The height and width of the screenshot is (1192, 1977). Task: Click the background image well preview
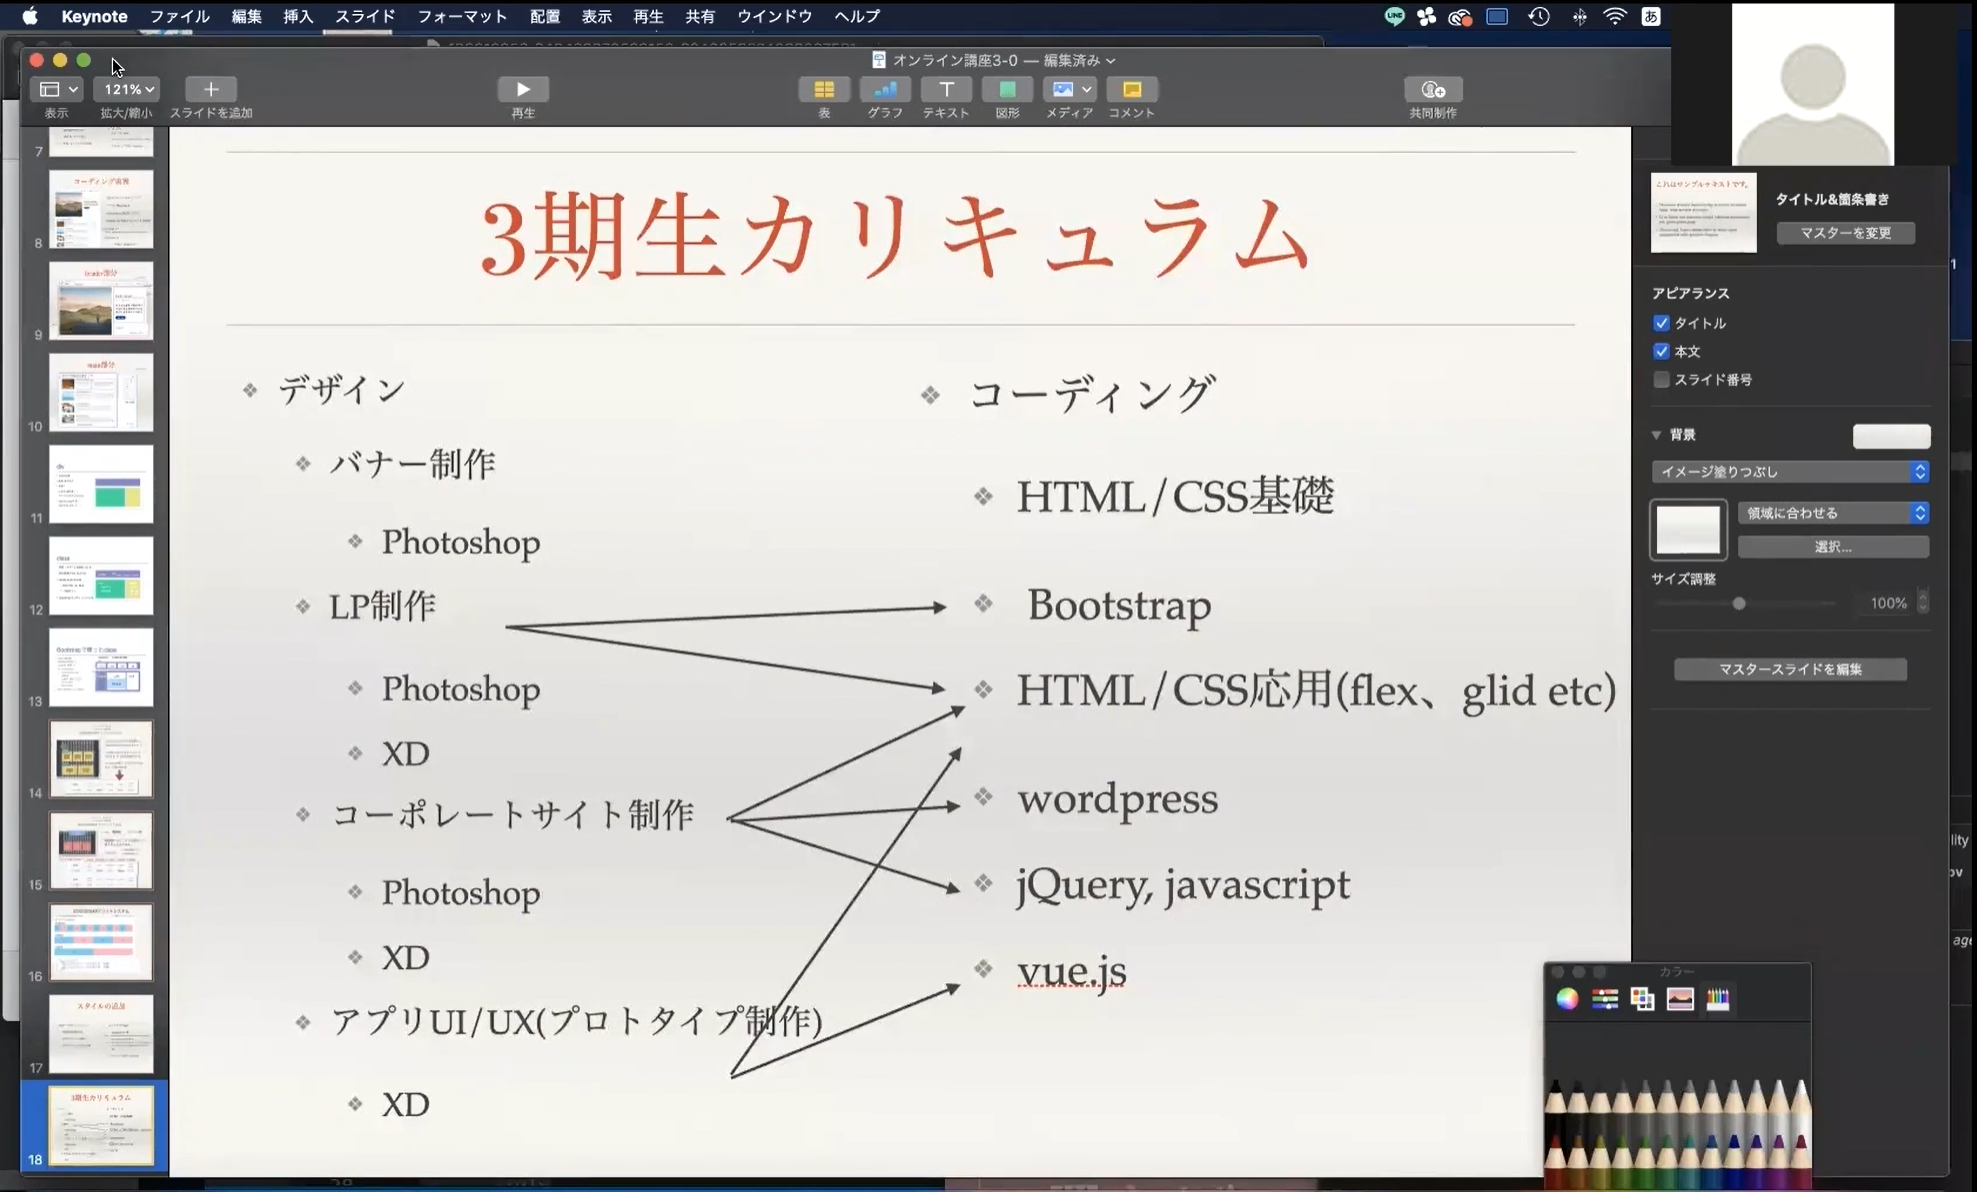point(1688,529)
